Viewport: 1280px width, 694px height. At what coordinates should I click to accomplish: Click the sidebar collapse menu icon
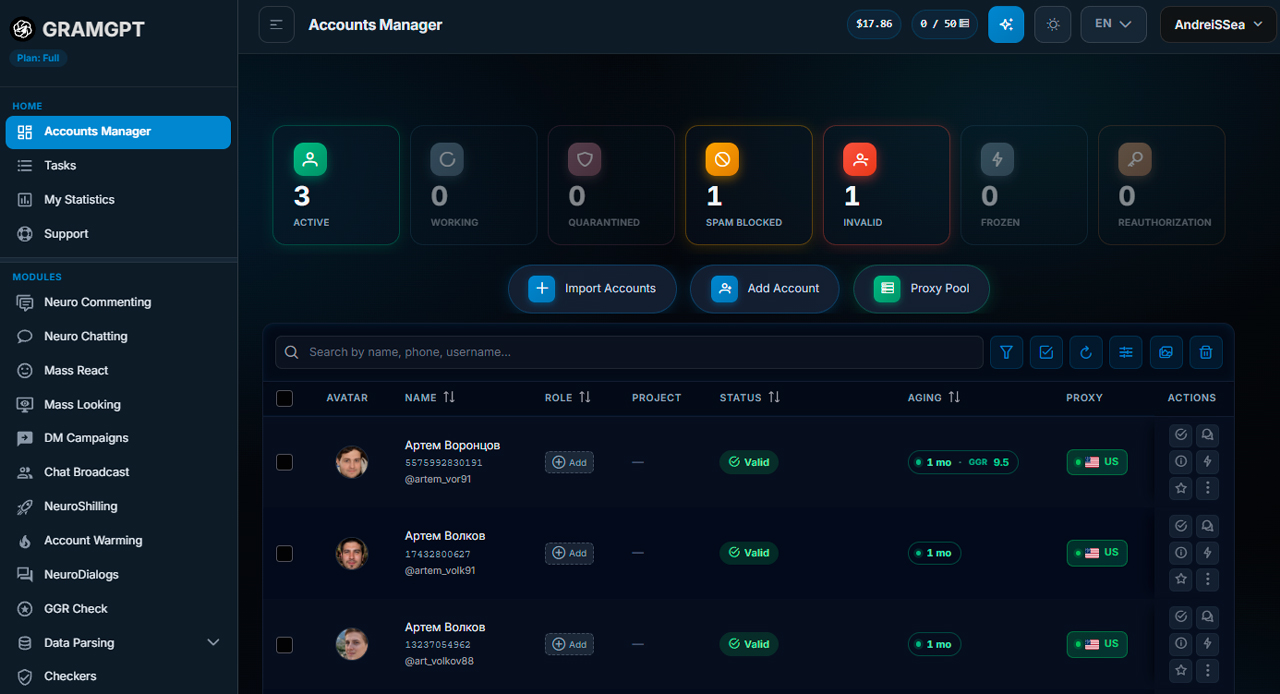tap(276, 24)
